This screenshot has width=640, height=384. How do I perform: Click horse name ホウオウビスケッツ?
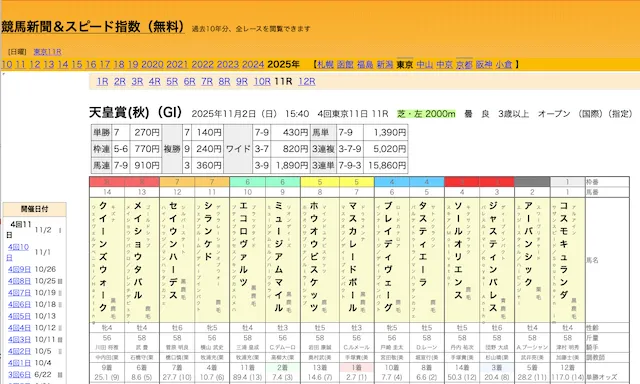coord(314,257)
